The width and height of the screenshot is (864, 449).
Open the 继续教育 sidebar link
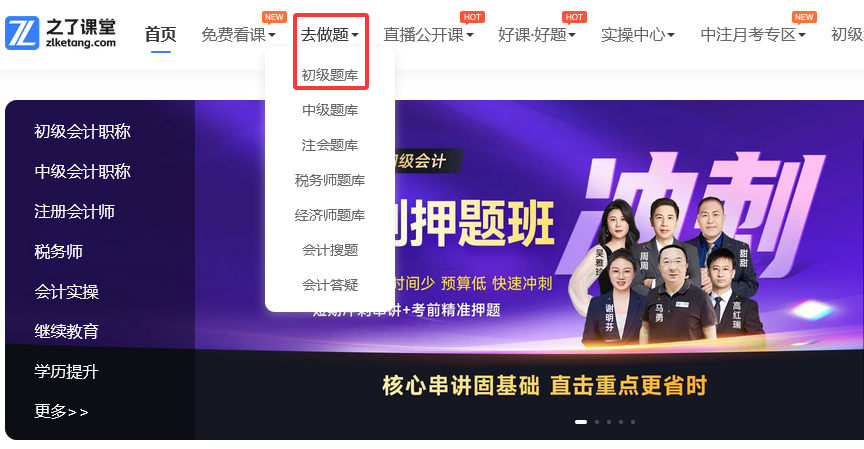[66, 331]
